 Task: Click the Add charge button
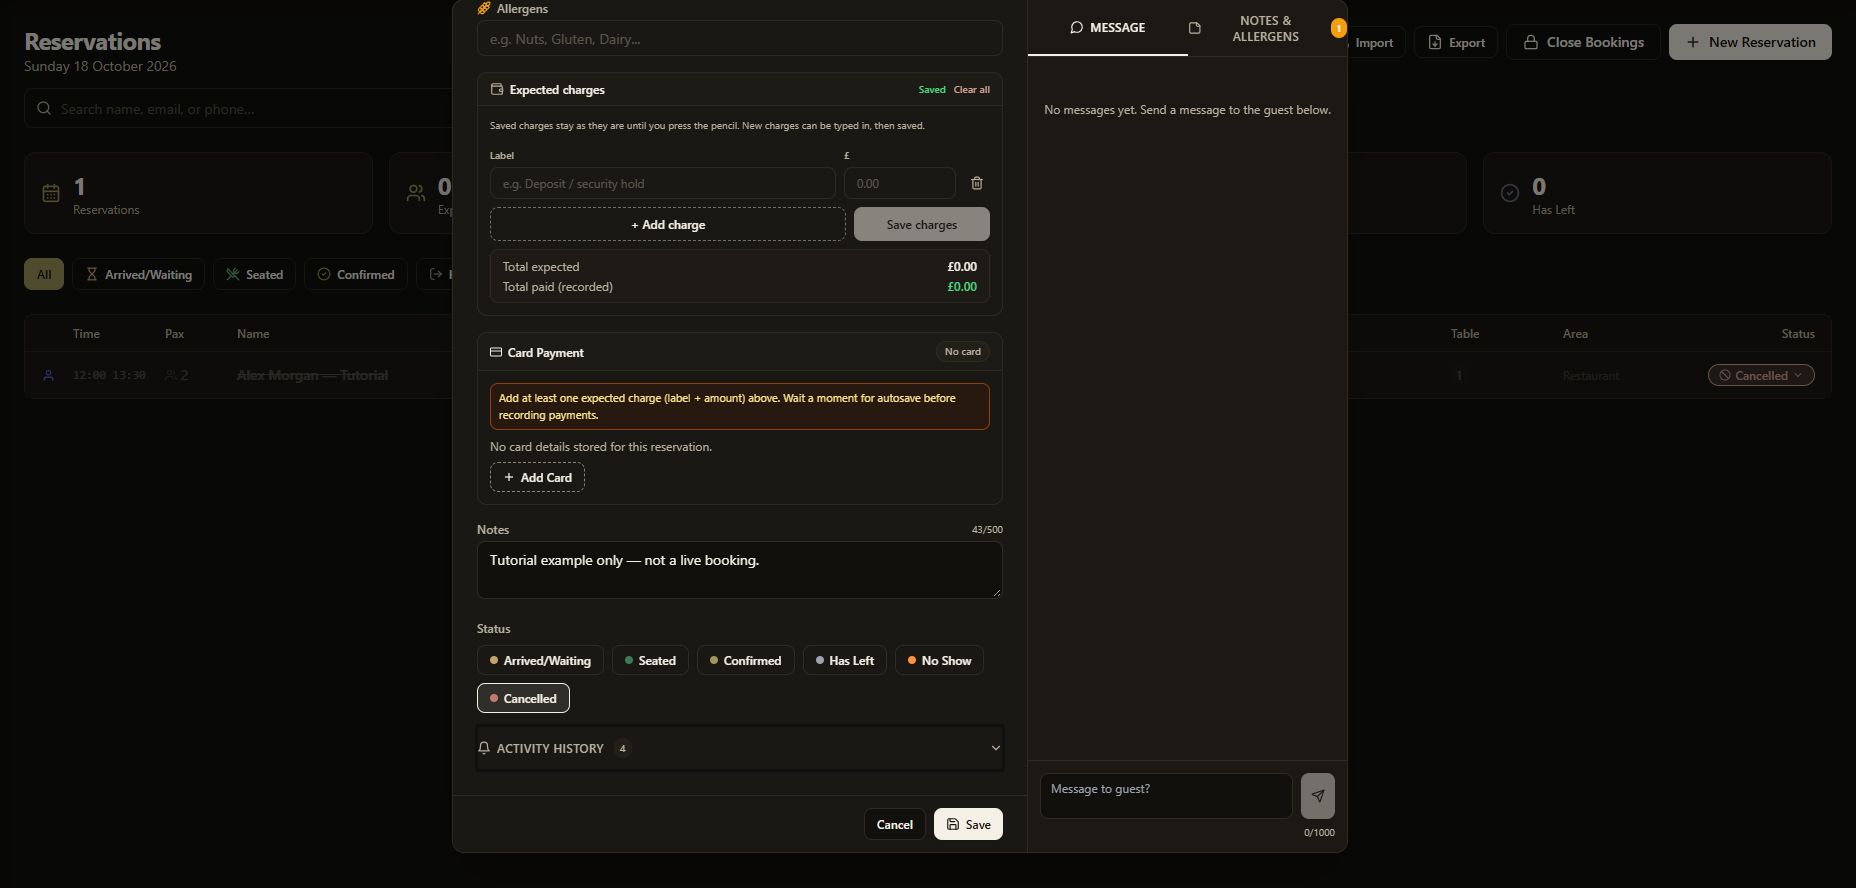tap(668, 224)
